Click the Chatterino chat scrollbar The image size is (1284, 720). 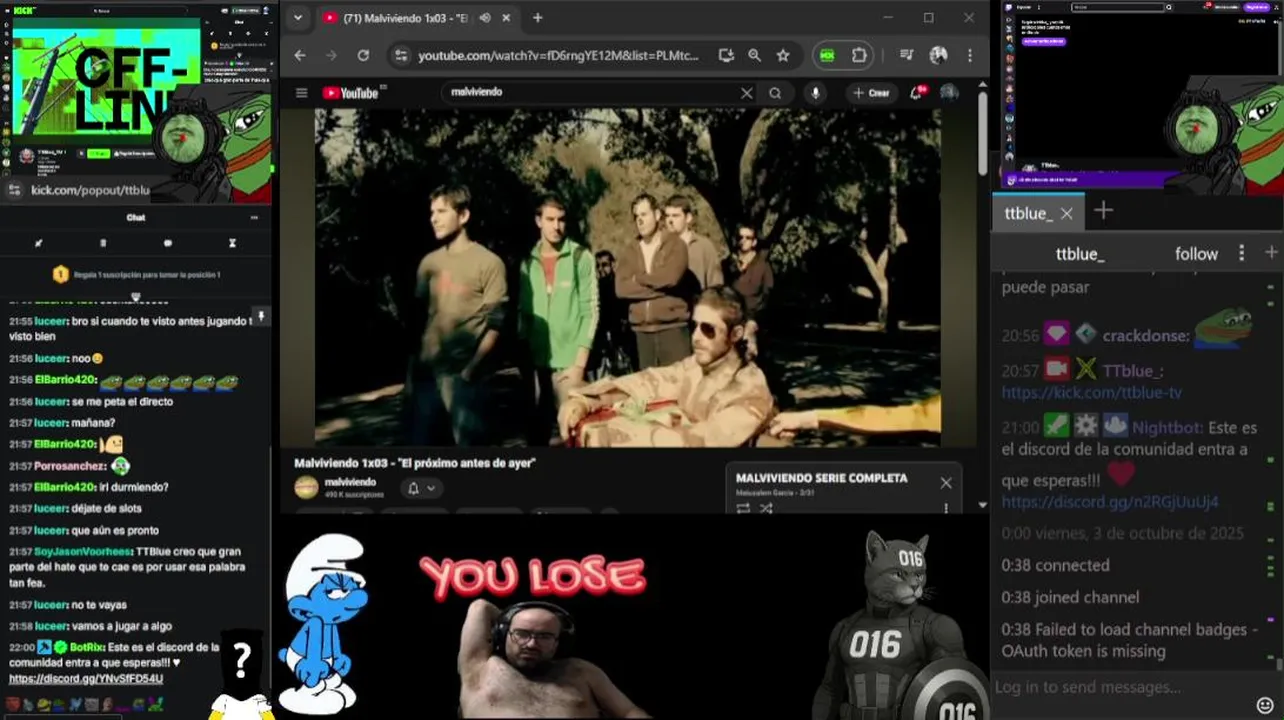(x=1279, y=663)
